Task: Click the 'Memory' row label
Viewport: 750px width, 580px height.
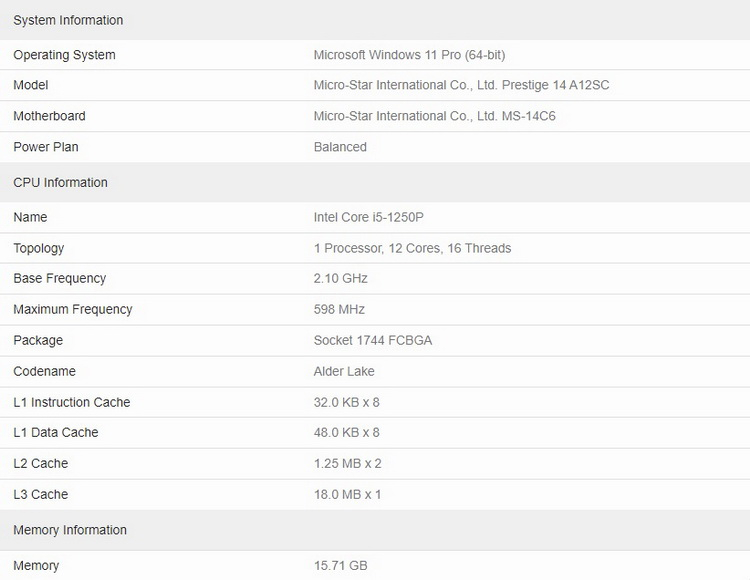Action: coord(36,566)
